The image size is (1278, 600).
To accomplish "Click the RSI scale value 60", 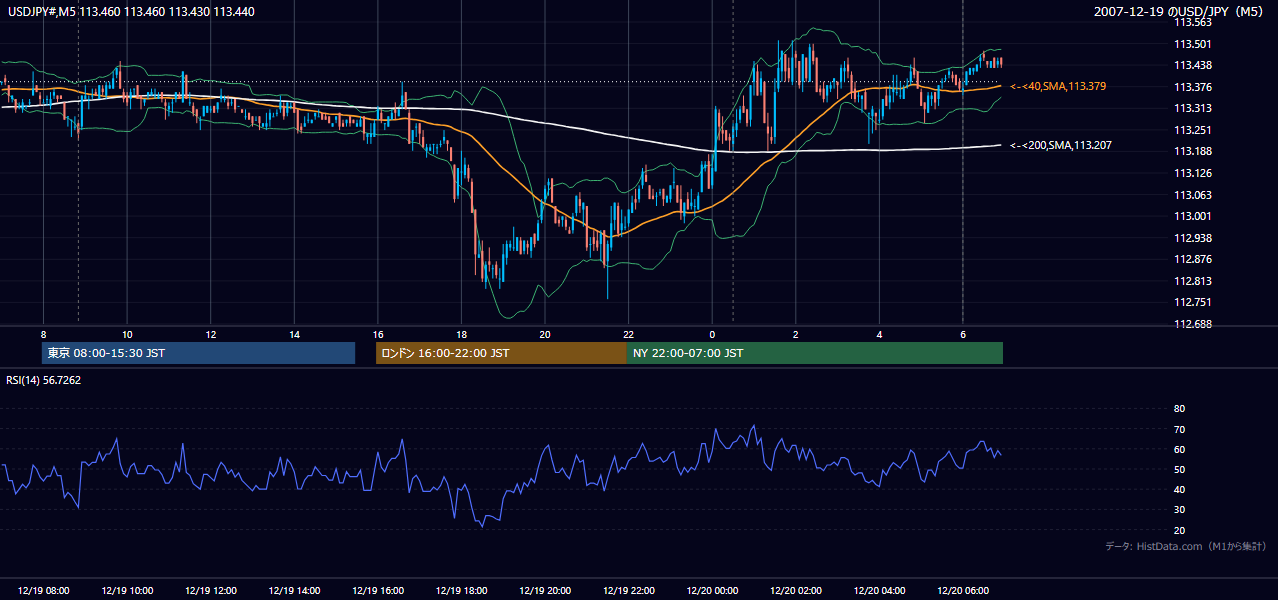I will pos(1179,449).
